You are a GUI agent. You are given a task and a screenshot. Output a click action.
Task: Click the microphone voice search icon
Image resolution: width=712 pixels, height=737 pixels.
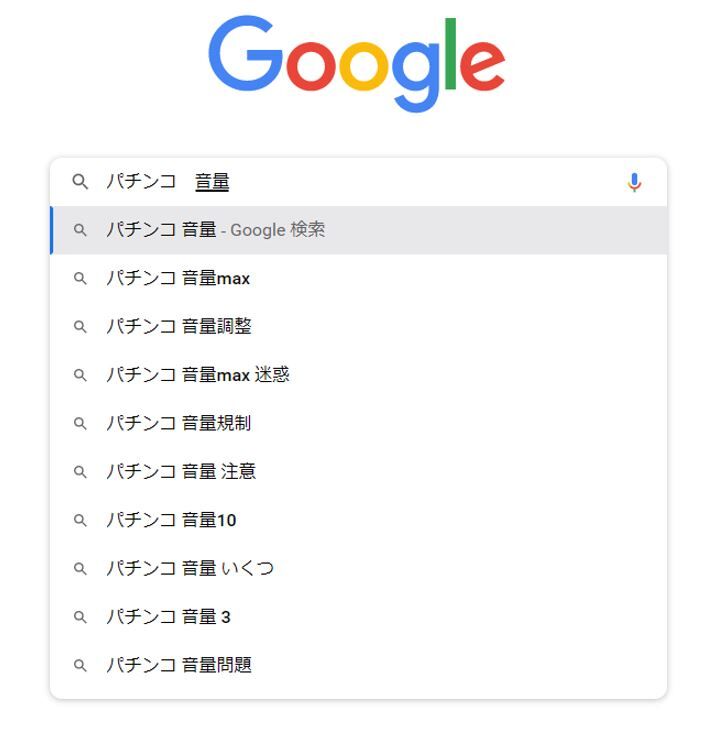point(634,182)
